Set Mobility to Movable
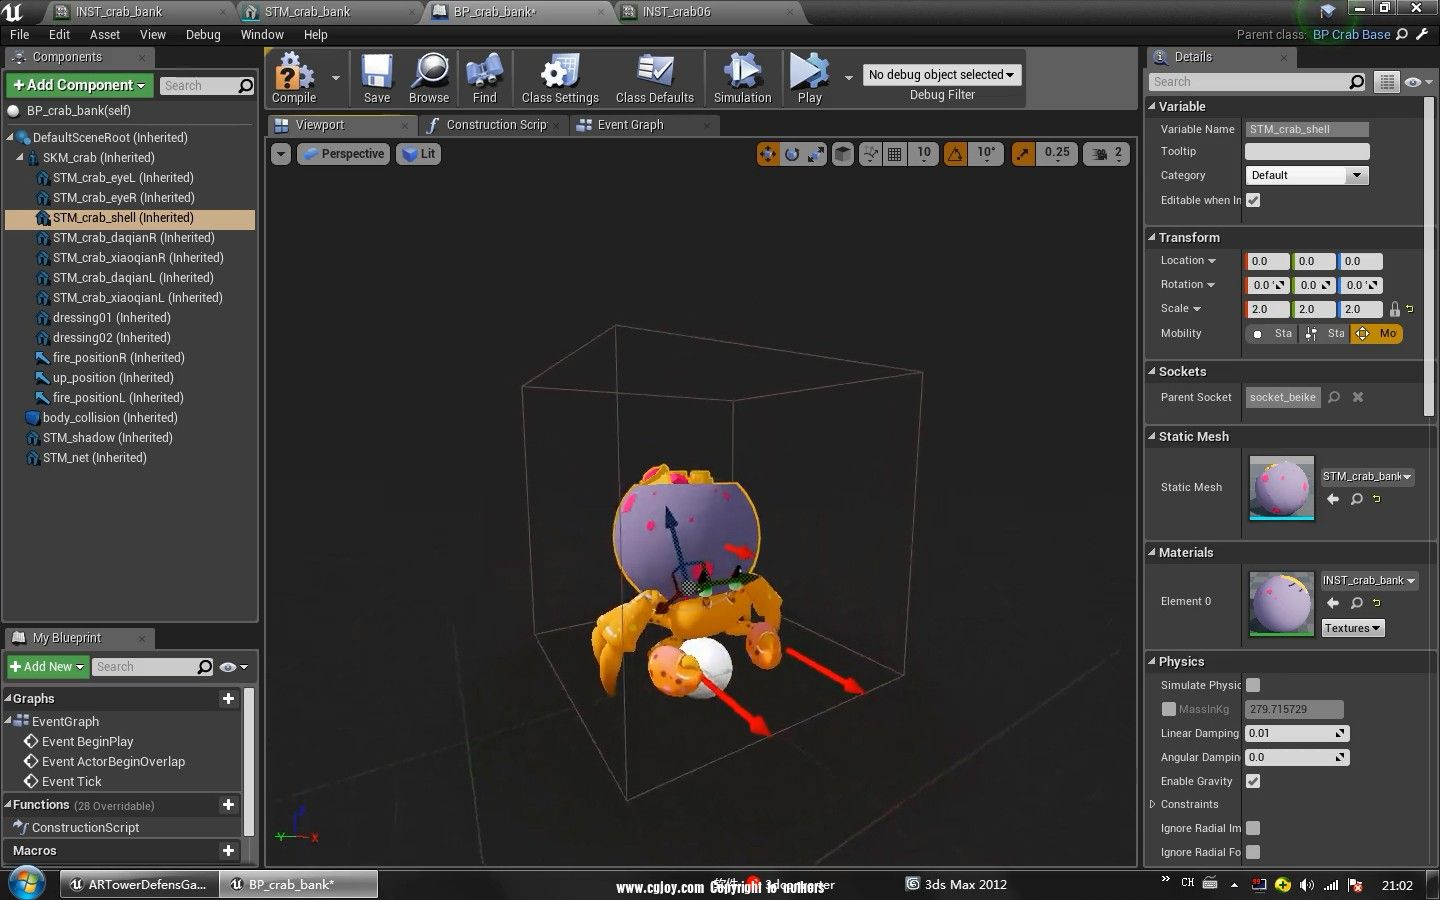Viewport: 1440px width, 900px height. point(1376,334)
